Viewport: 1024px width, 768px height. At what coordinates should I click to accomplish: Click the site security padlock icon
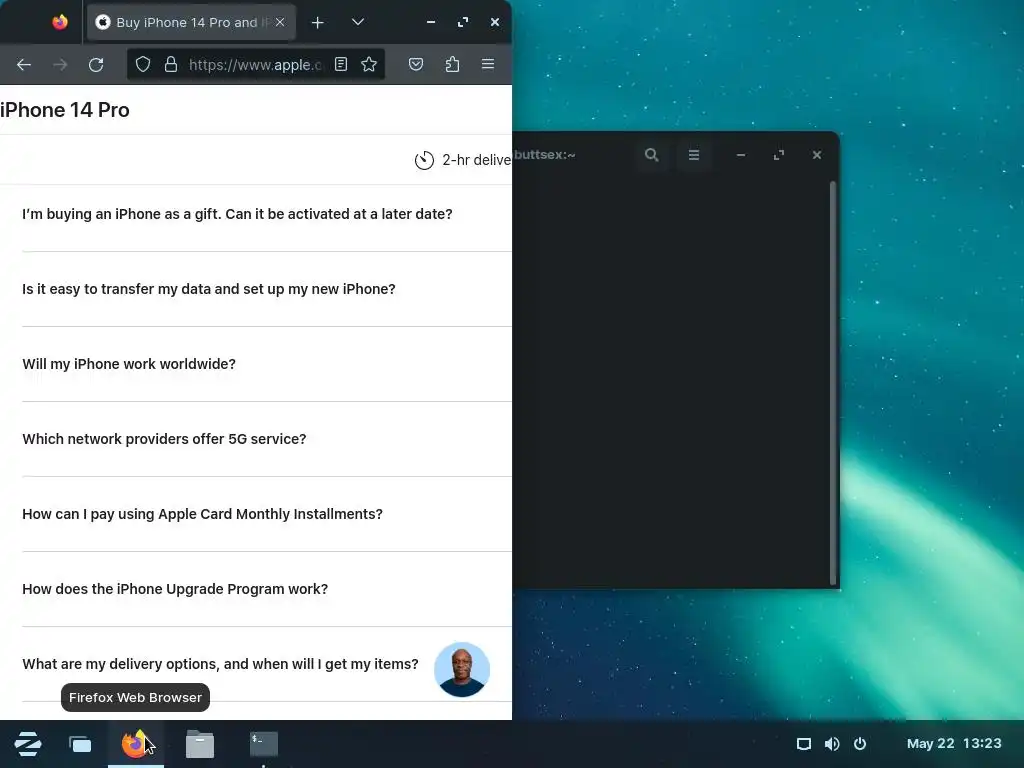171,64
